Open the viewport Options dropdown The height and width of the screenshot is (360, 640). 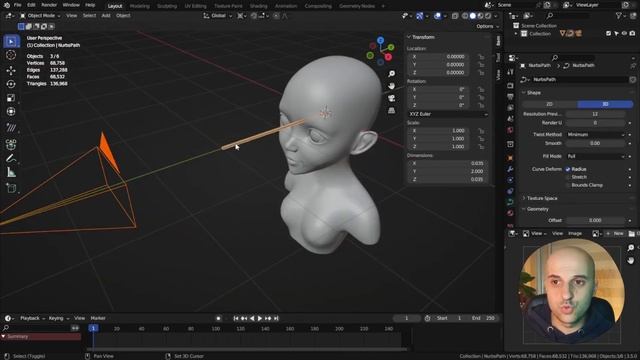pos(487,26)
